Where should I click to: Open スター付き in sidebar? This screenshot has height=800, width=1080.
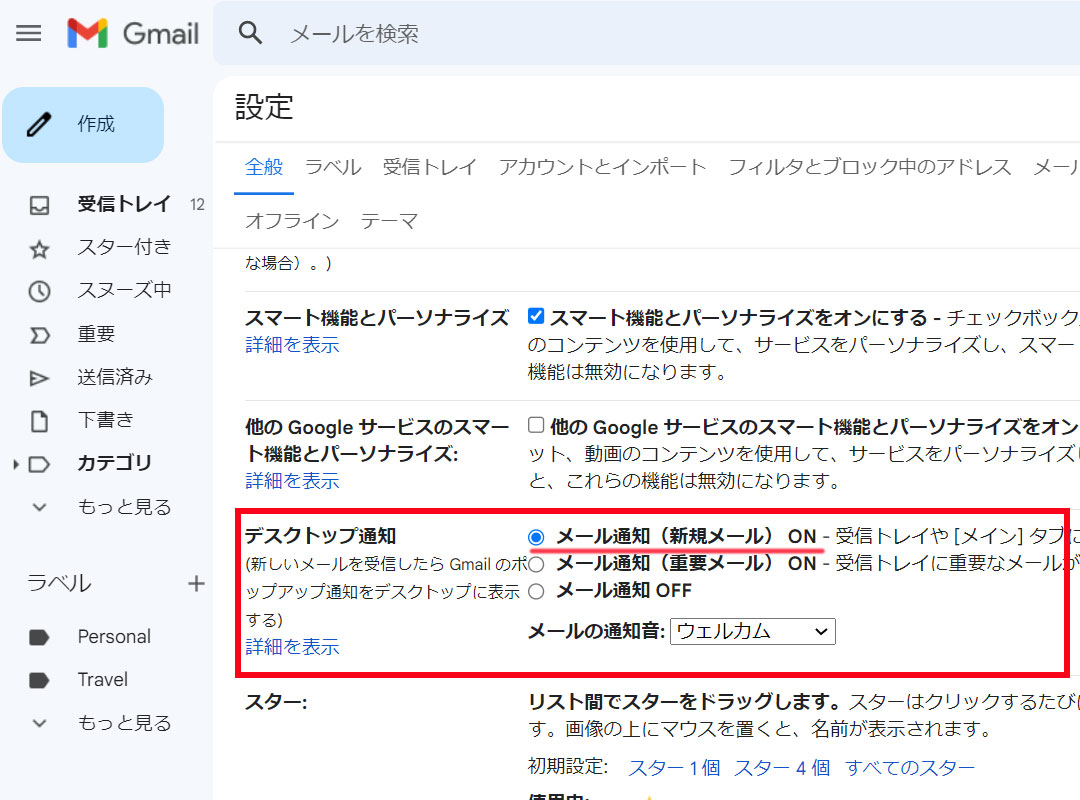click(124, 247)
